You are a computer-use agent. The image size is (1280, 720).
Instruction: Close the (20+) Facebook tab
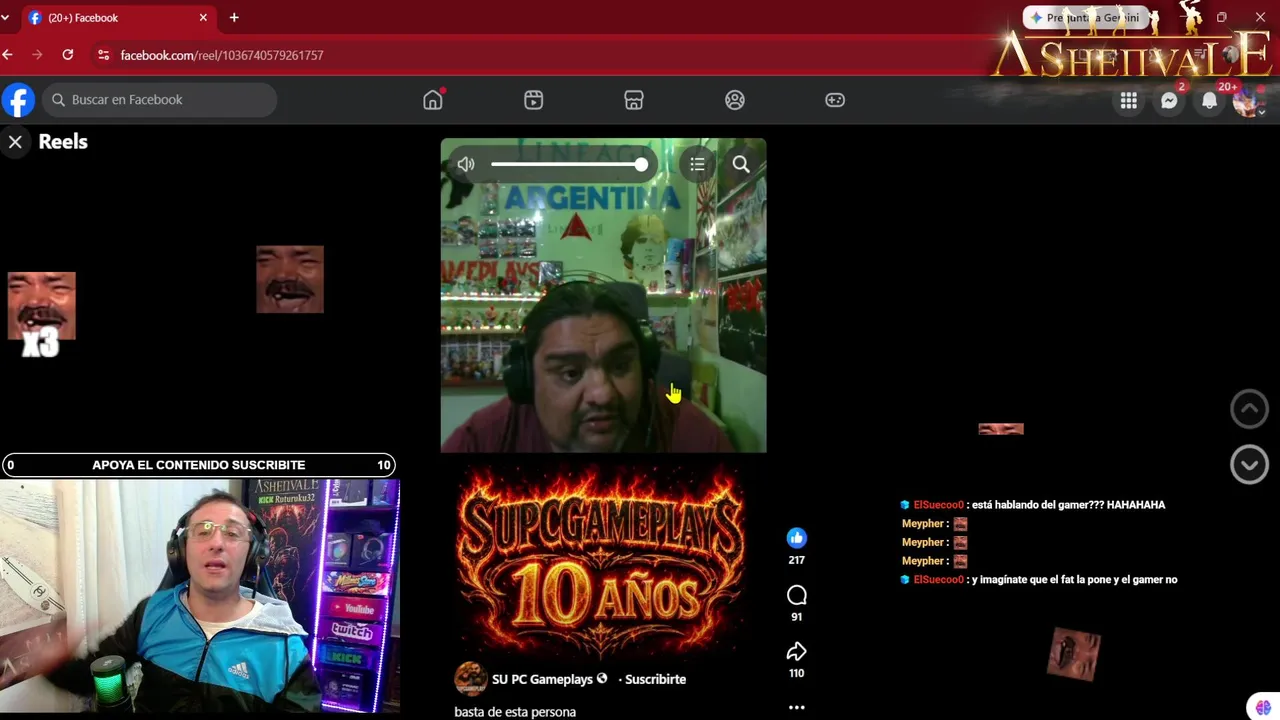(x=203, y=18)
